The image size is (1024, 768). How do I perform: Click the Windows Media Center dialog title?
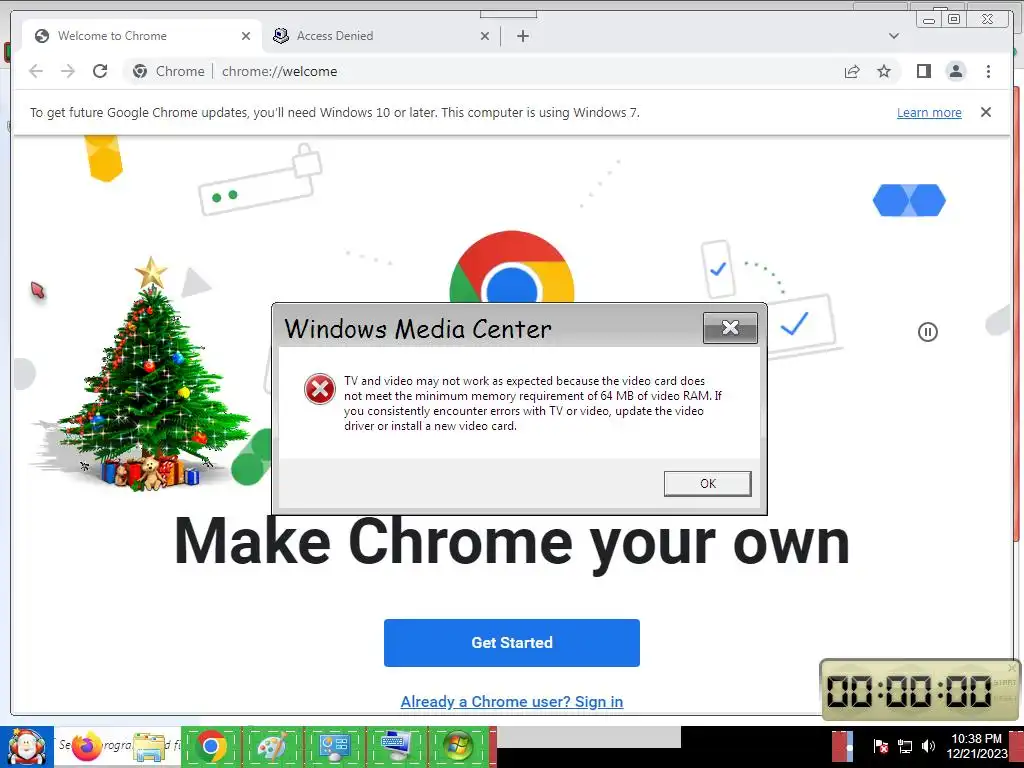[x=417, y=328]
